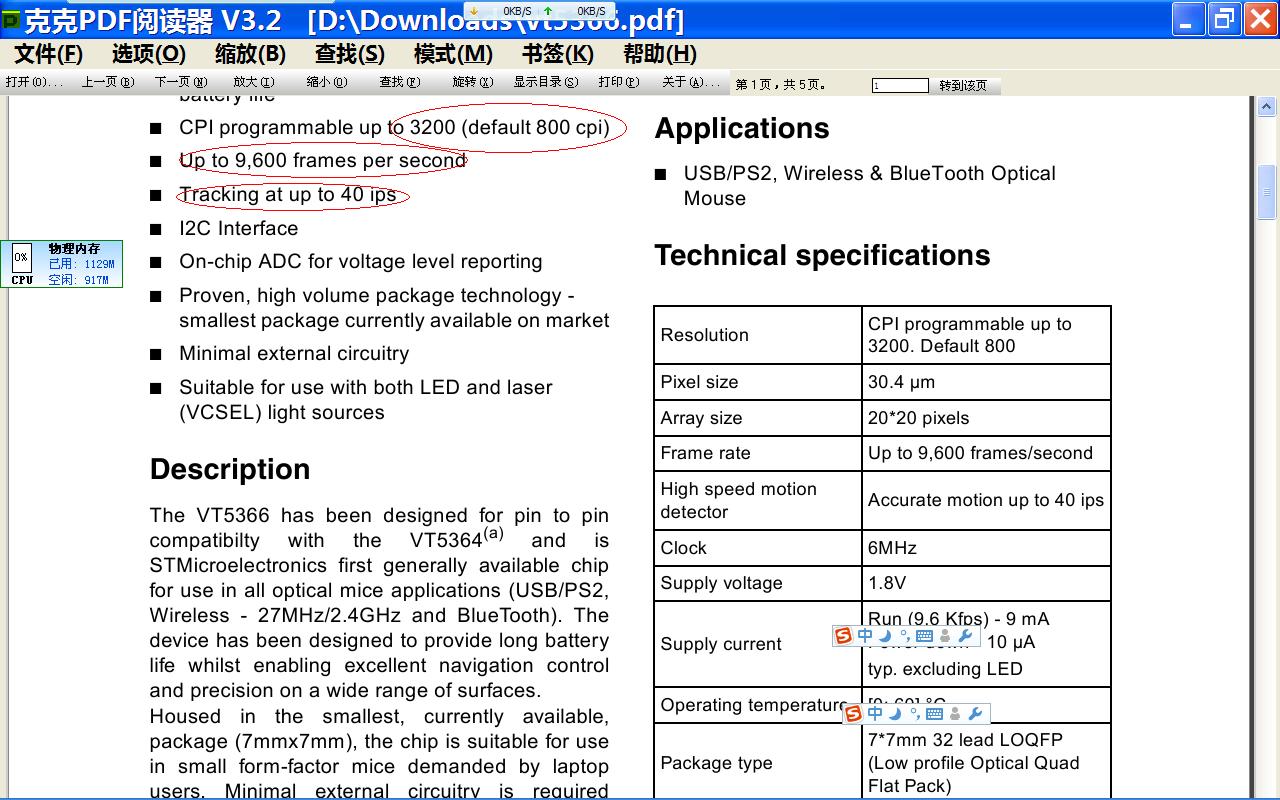Click the "第 1 页, 共 5 页" page indicator
1280x800 pixels.
781,85
